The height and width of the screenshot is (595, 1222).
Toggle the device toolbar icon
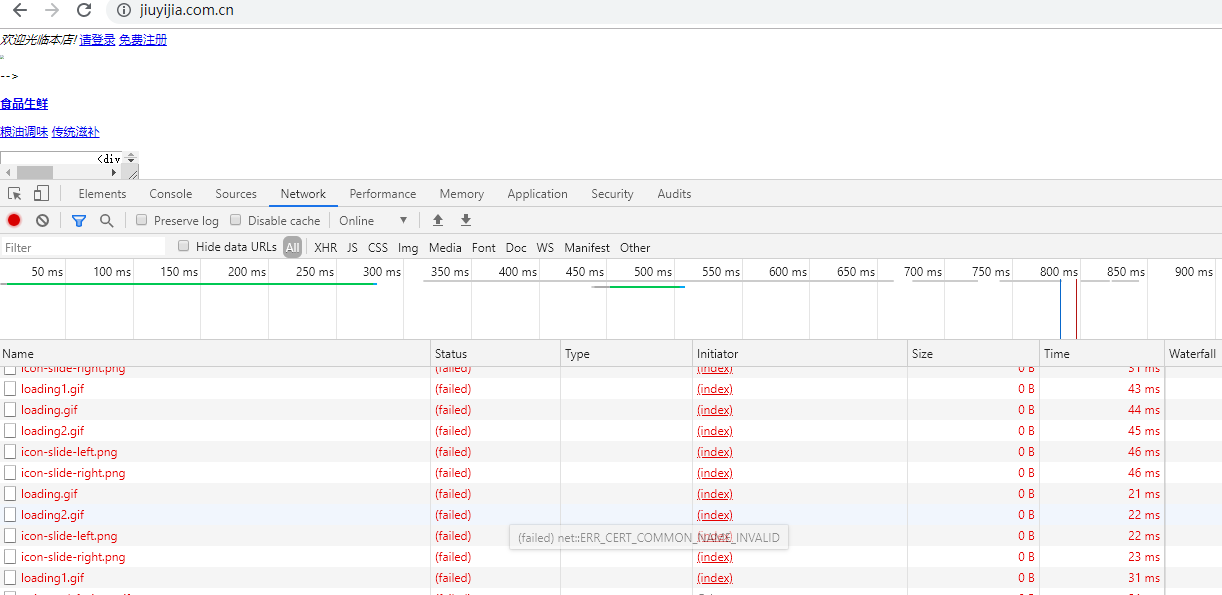point(41,194)
